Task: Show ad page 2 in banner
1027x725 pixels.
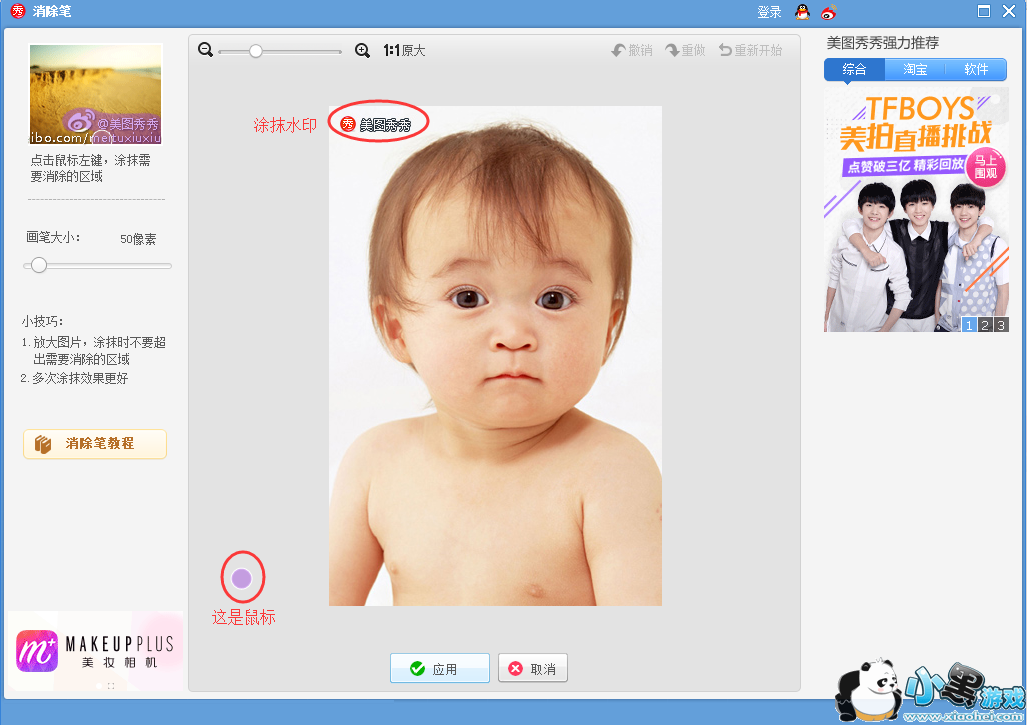Action: [x=984, y=325]
